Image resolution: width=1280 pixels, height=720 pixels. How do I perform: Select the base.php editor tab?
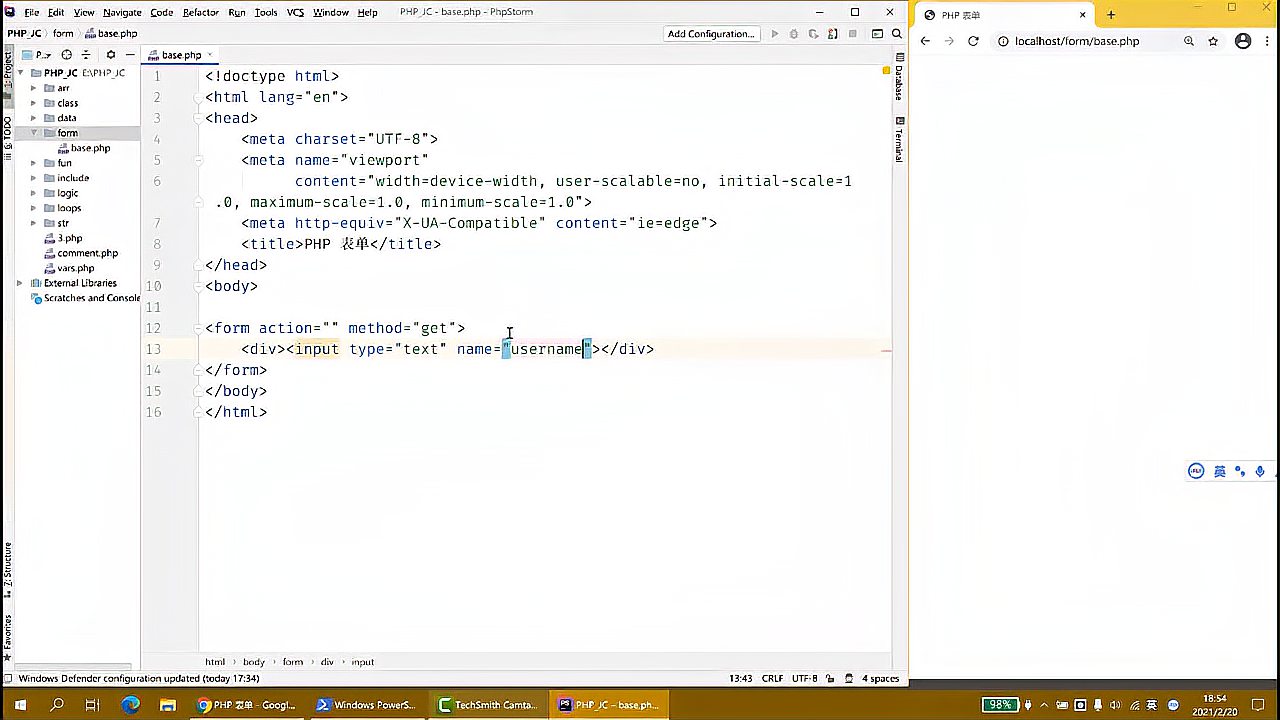(181, 55)
